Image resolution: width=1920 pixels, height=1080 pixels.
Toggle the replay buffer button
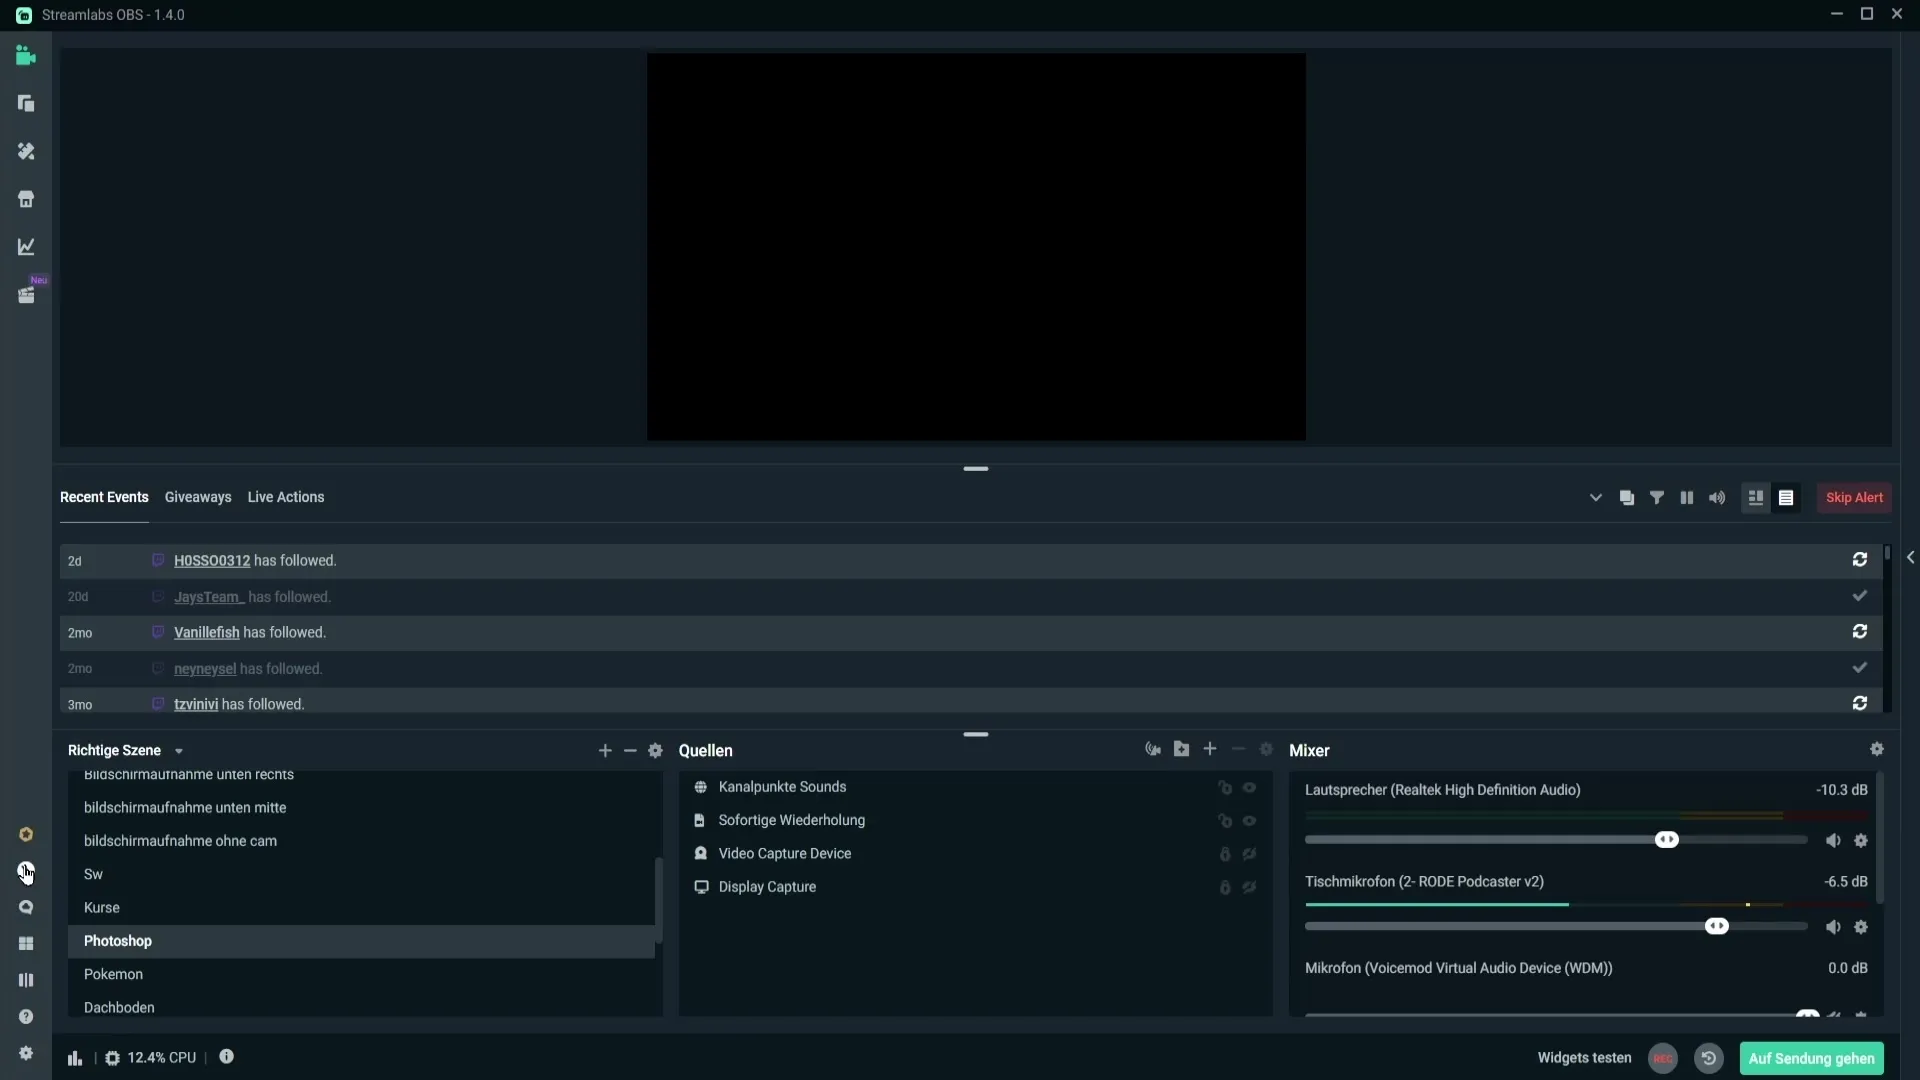[1709, 1058]
